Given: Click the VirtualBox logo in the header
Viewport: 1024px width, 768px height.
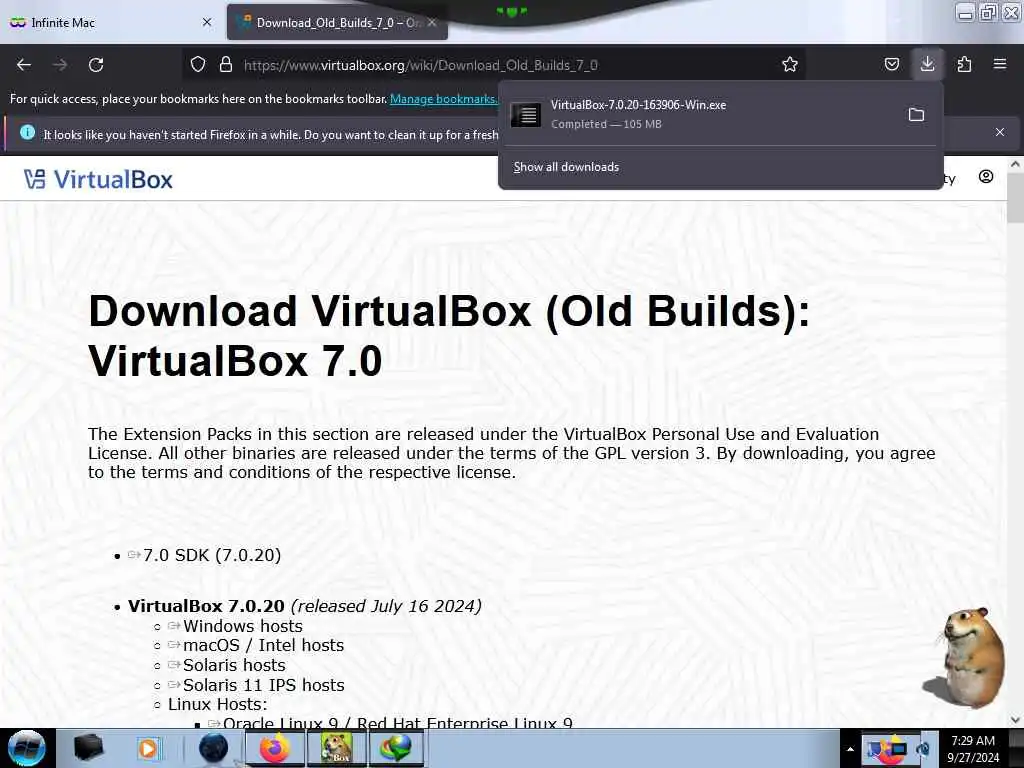Looking at the screenshot, I should (x=98, y=179).
